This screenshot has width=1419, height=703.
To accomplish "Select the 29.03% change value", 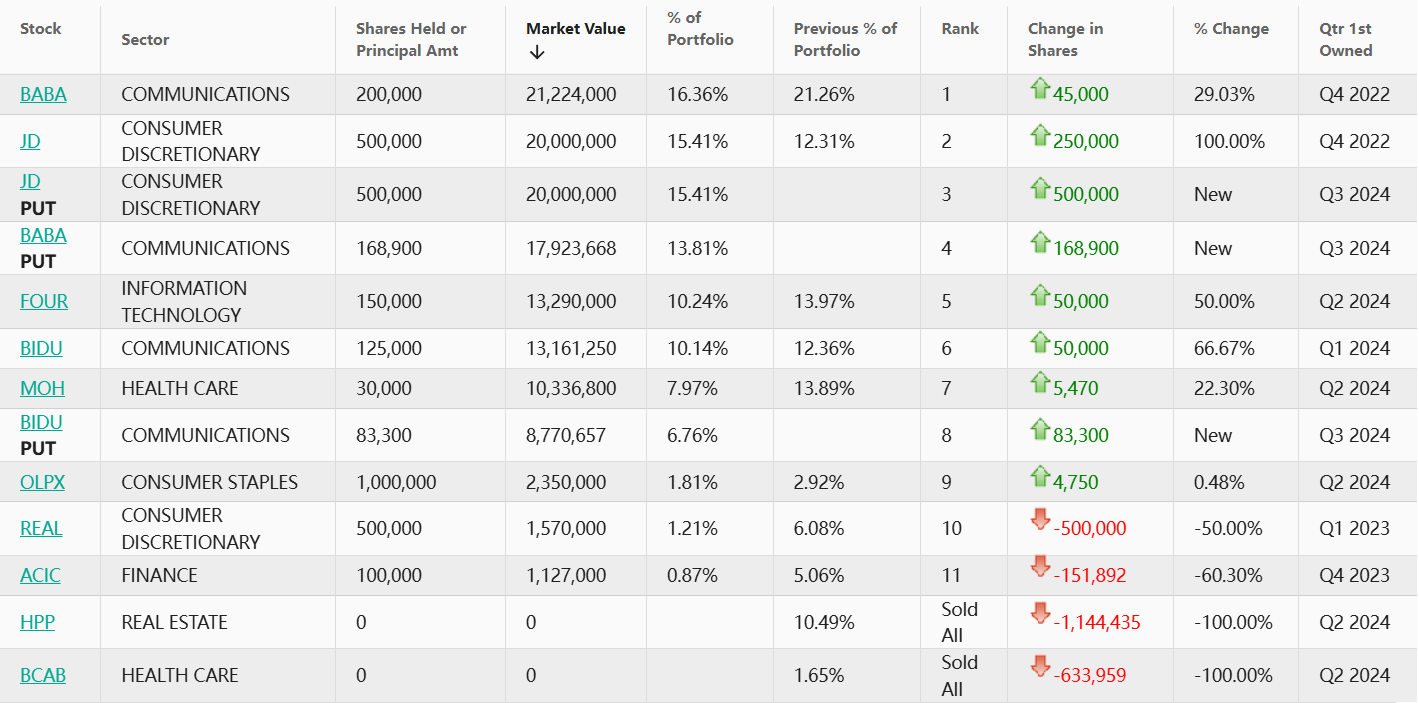I will click(1224, 95).
